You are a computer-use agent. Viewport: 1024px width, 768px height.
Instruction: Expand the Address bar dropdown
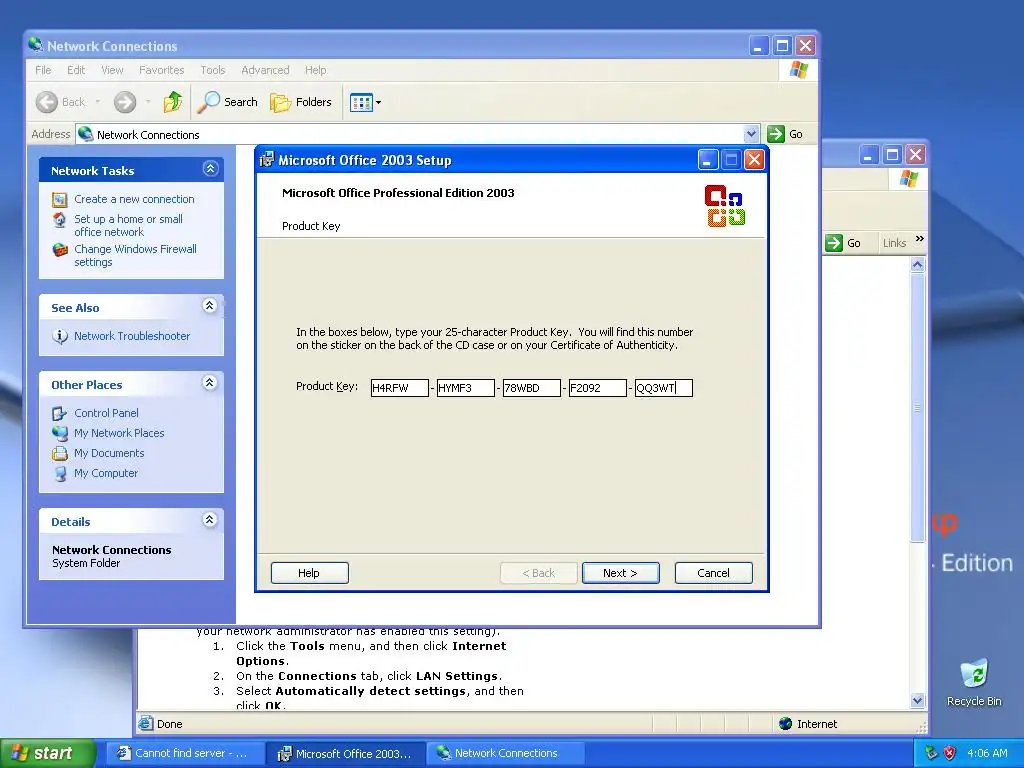coord(751,134)
